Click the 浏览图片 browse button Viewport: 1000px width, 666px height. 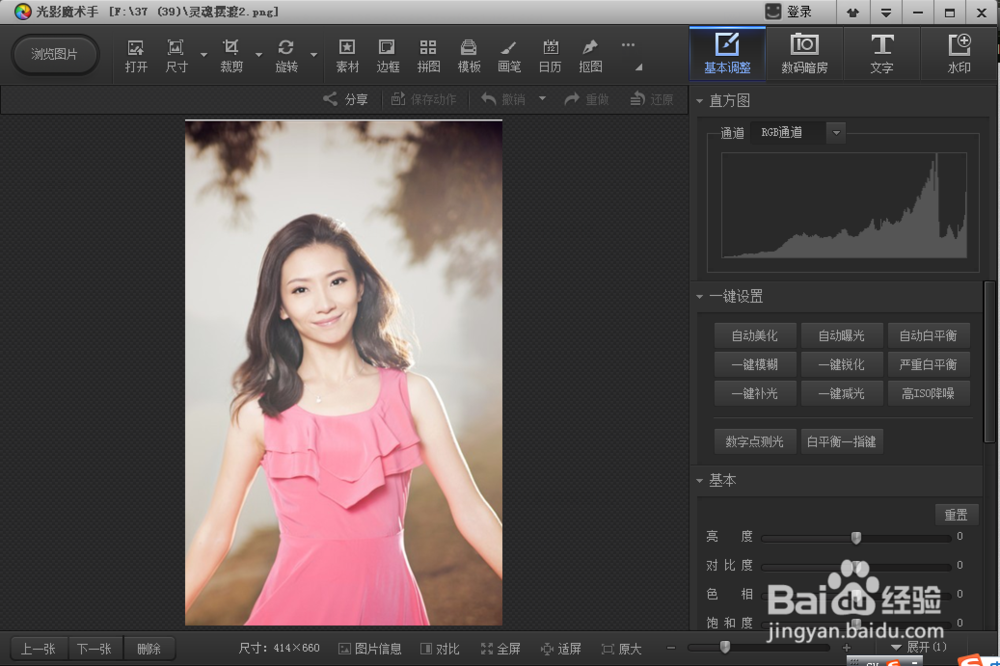tap(55, 54)
